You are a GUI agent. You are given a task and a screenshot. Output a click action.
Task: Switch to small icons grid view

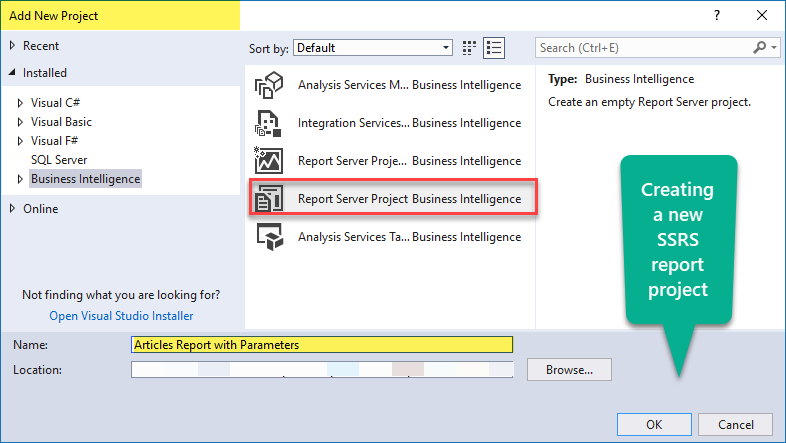pyautogui.click(x=469, y=48)
